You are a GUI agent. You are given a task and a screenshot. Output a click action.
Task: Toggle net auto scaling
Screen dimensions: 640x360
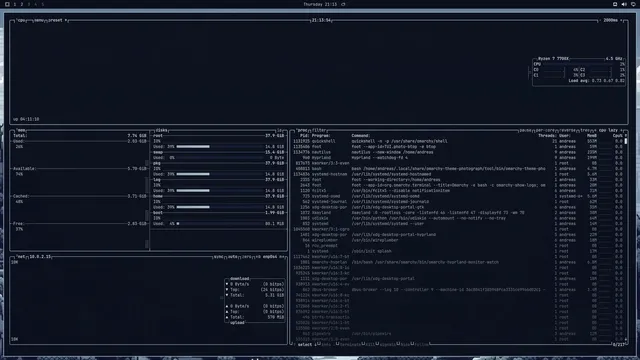pyautogui.click(x=233, y=257)
